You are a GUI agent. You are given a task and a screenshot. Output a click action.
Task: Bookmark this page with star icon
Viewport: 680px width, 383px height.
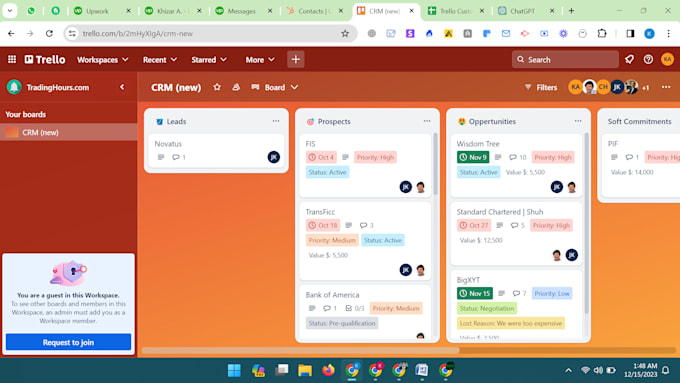[345, 33]
